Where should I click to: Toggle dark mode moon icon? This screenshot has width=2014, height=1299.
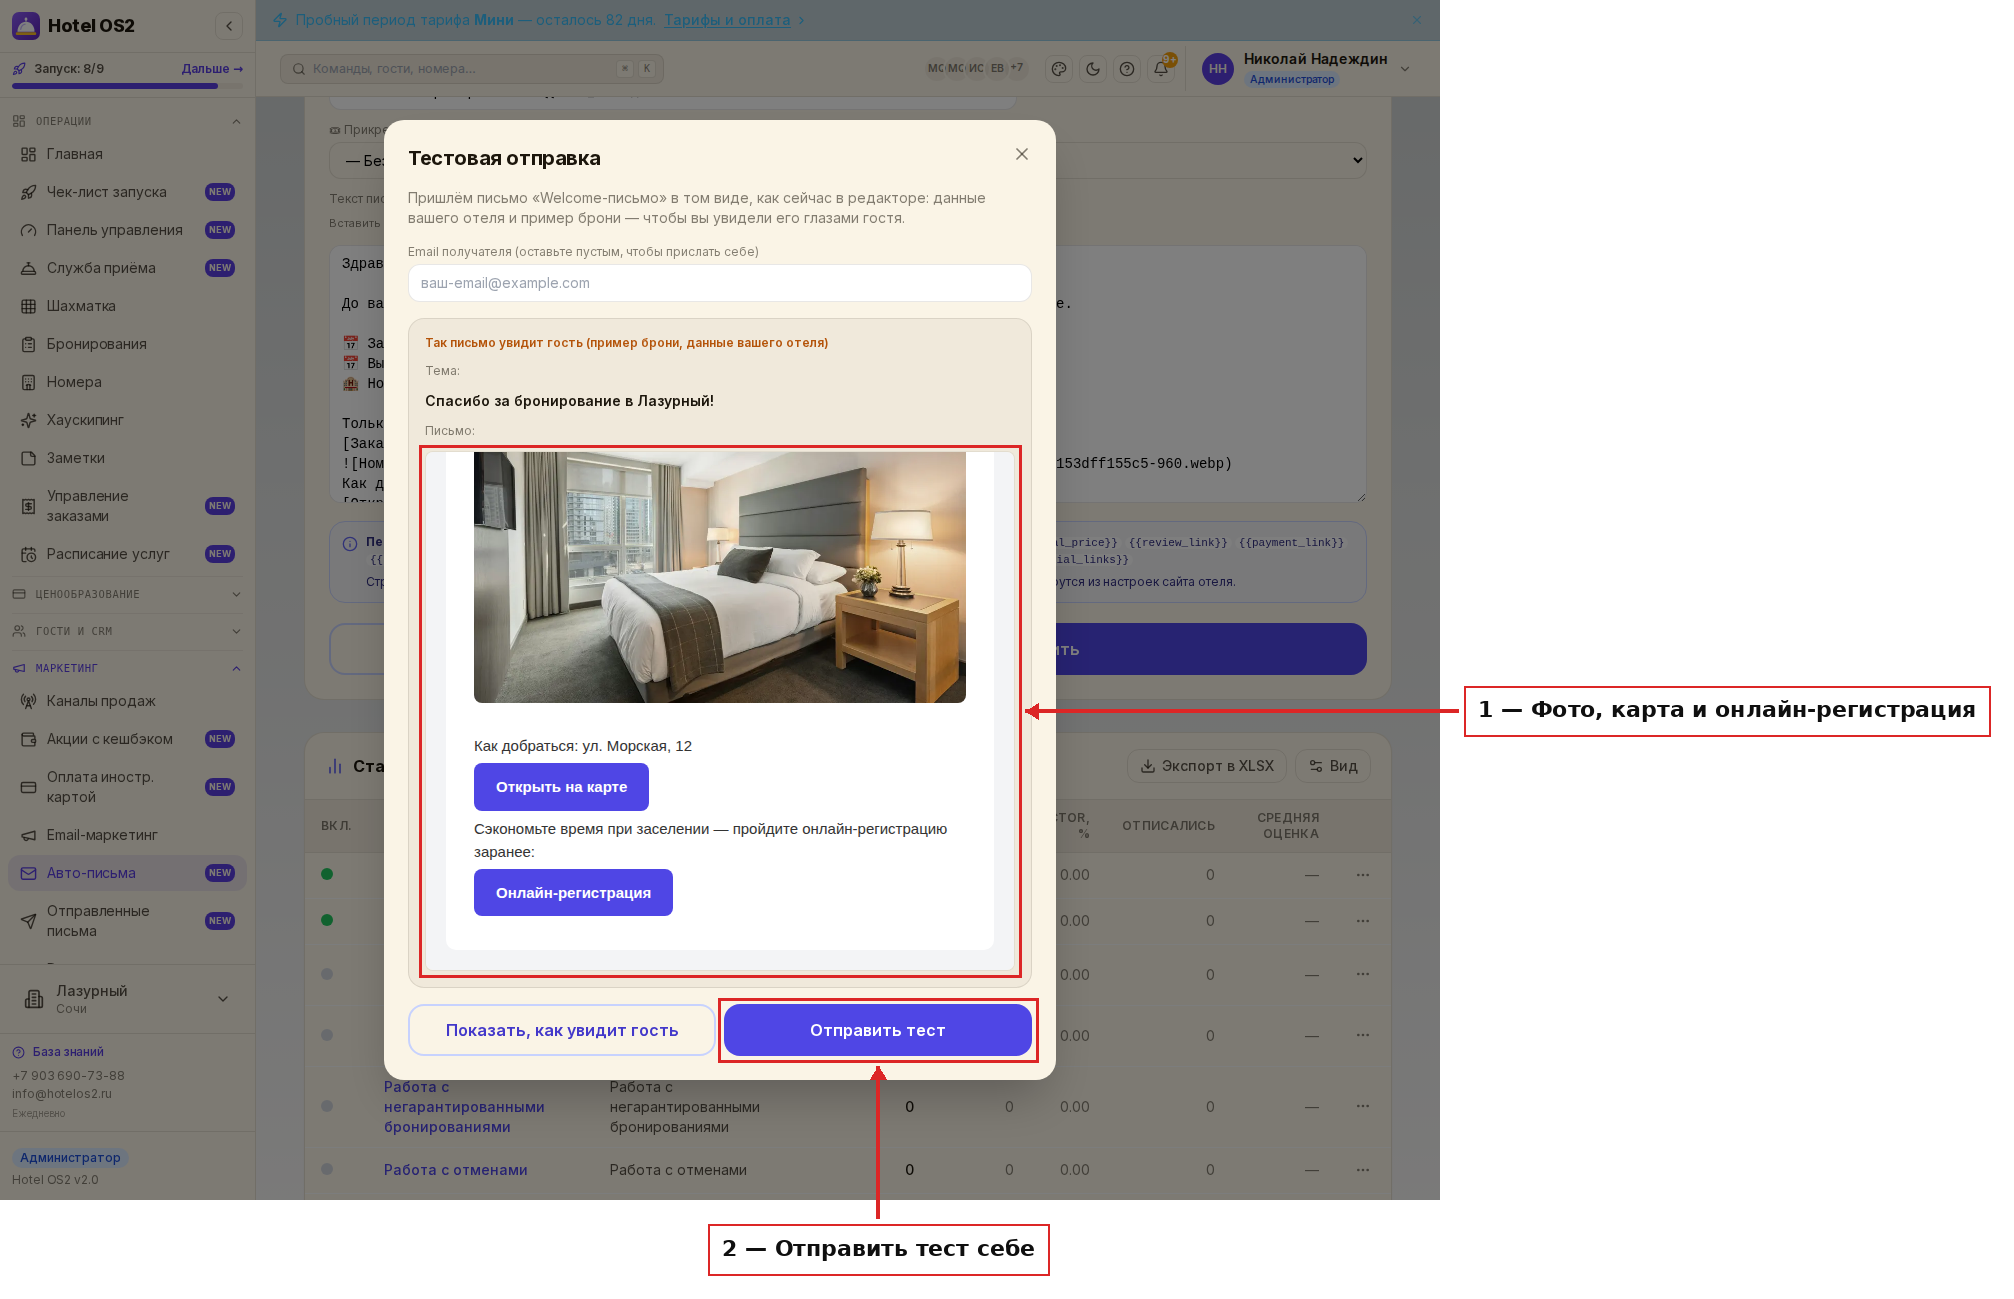pos(1093,69)
